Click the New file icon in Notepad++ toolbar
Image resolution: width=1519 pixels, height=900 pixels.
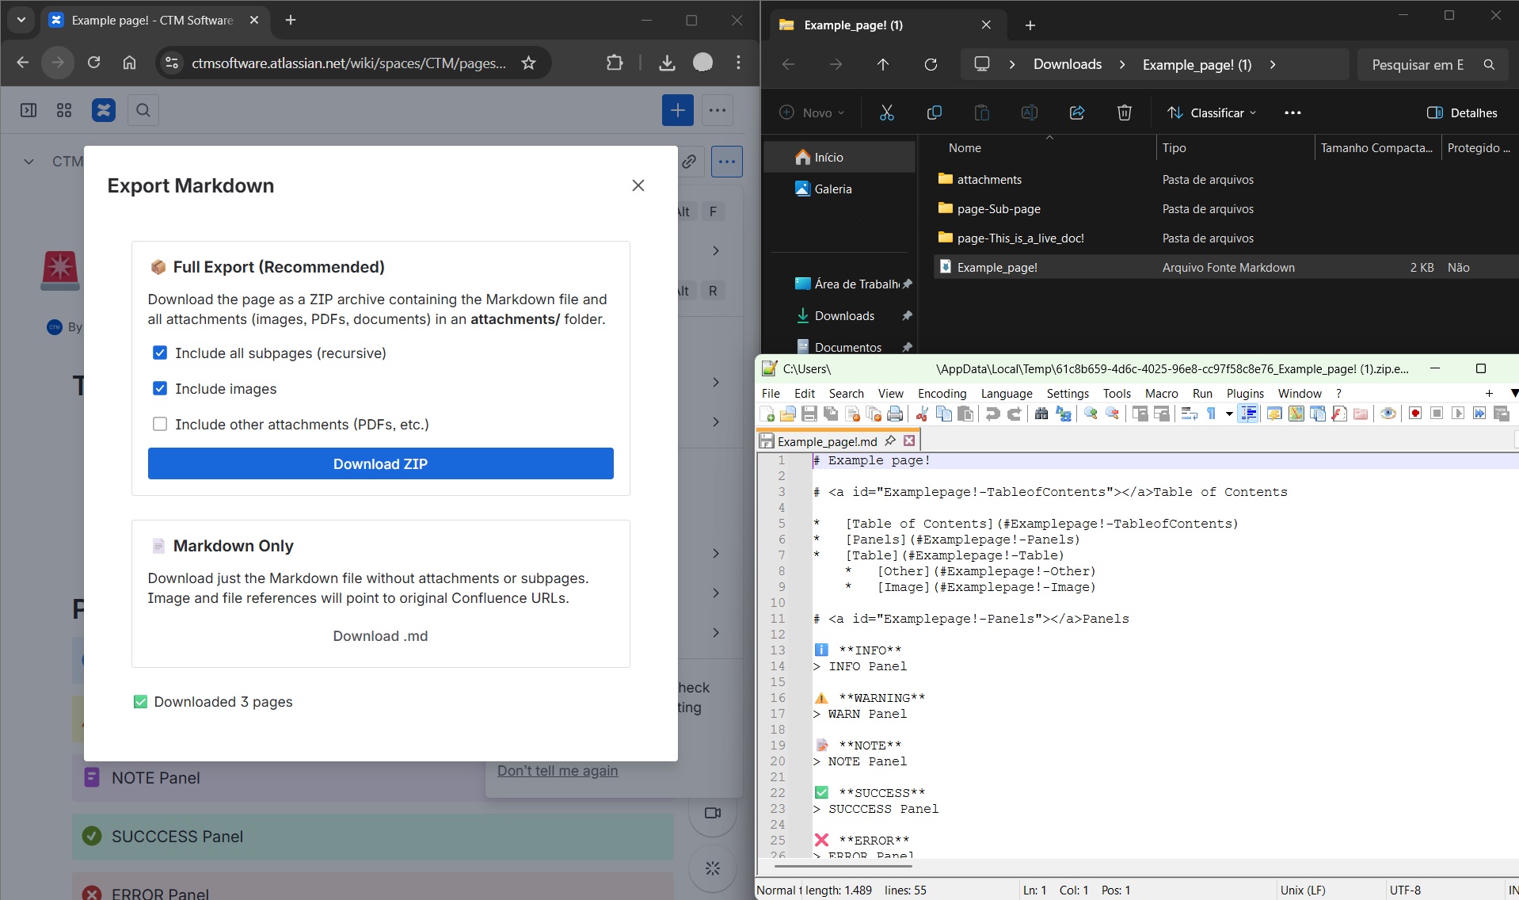(x=767, y=414)
